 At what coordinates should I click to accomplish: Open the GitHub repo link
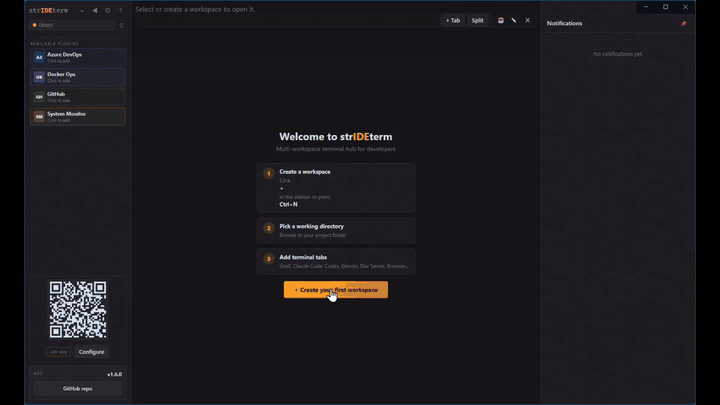point(78,388)
